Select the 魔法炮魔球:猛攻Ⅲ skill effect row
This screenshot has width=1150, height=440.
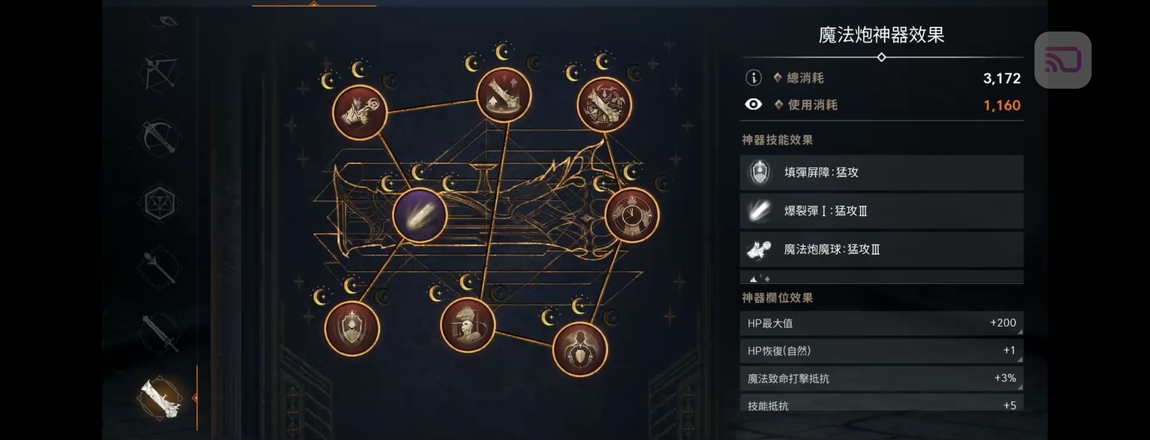(882, 249)
